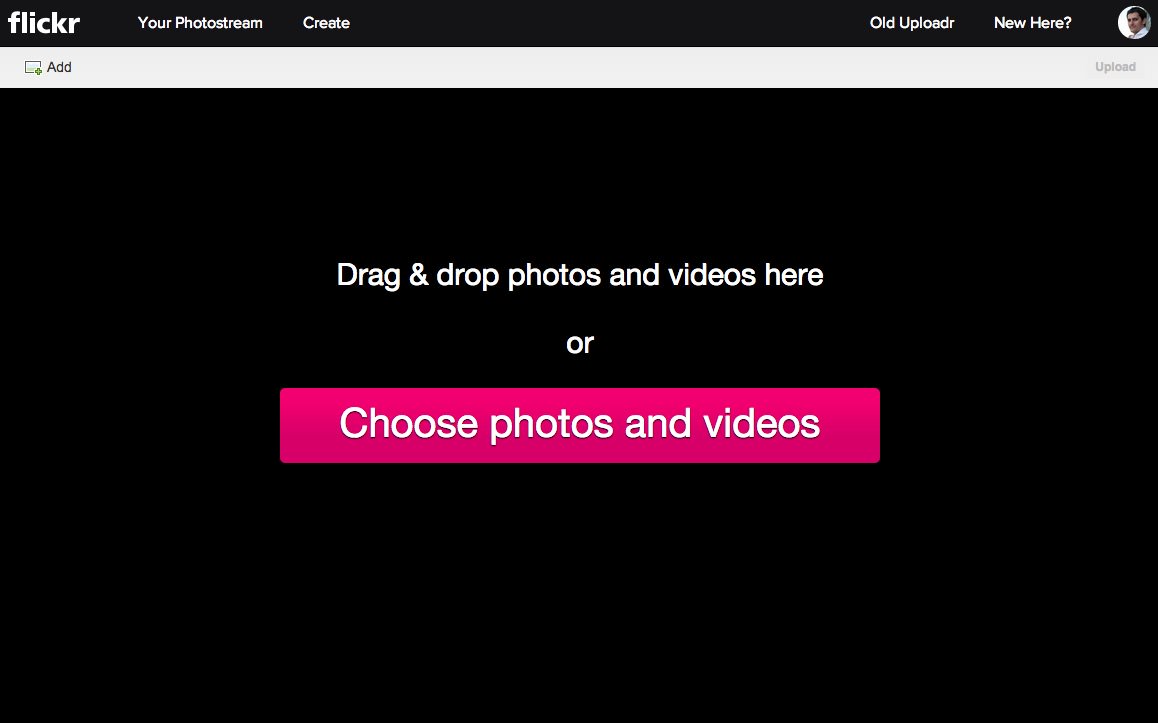Click the greyed-out Upload button
Screen dimensions: 1158x723
1115,67
